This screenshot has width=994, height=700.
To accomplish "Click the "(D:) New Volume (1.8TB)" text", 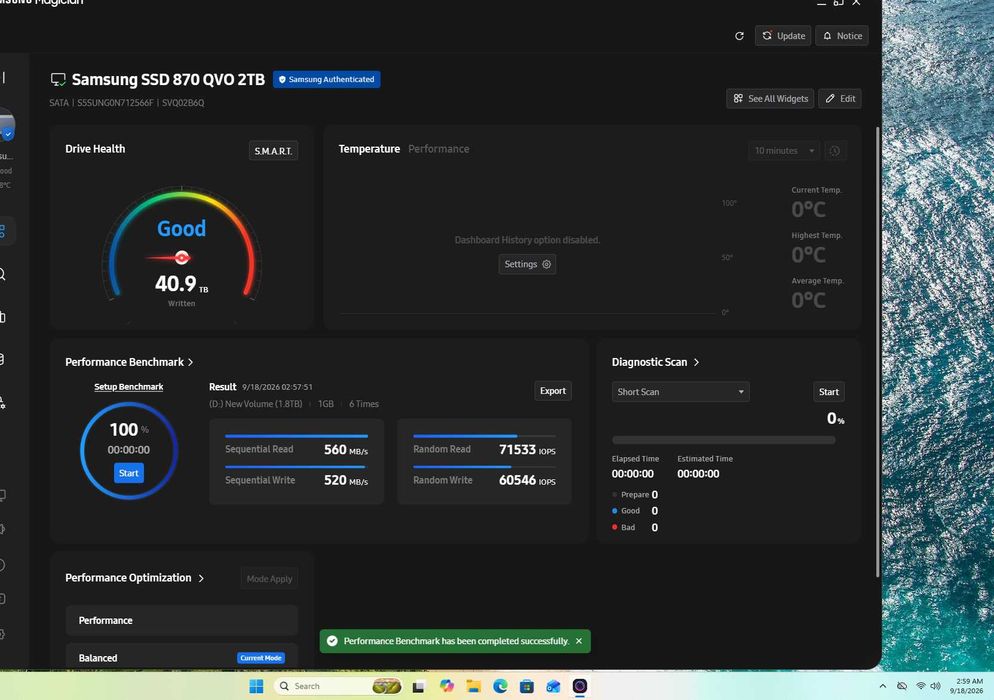I will coord(255,404).
